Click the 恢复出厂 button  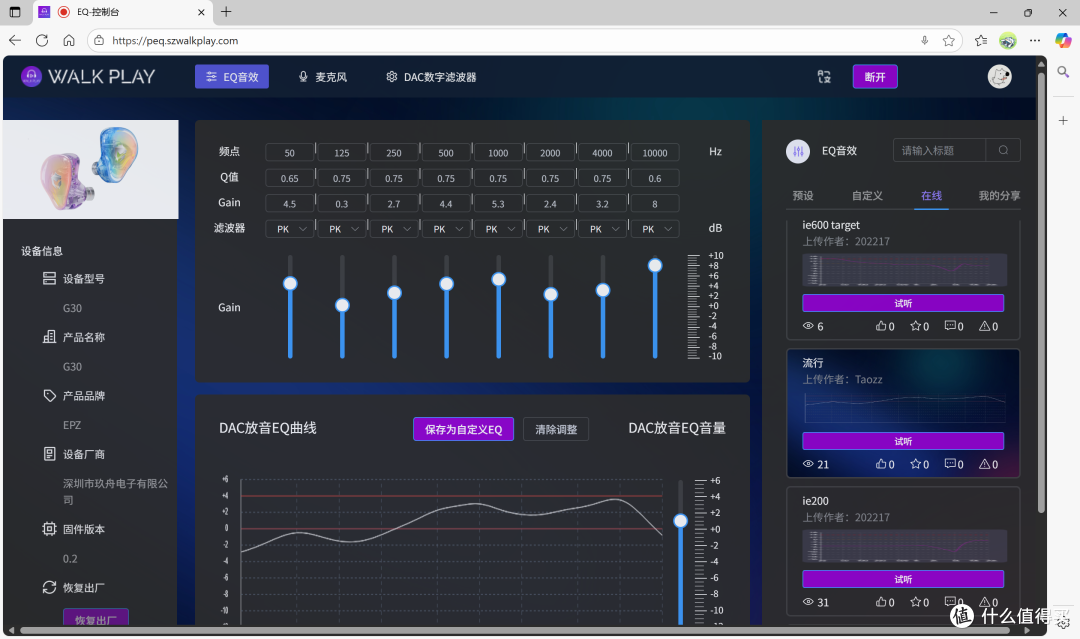point(96,617)
